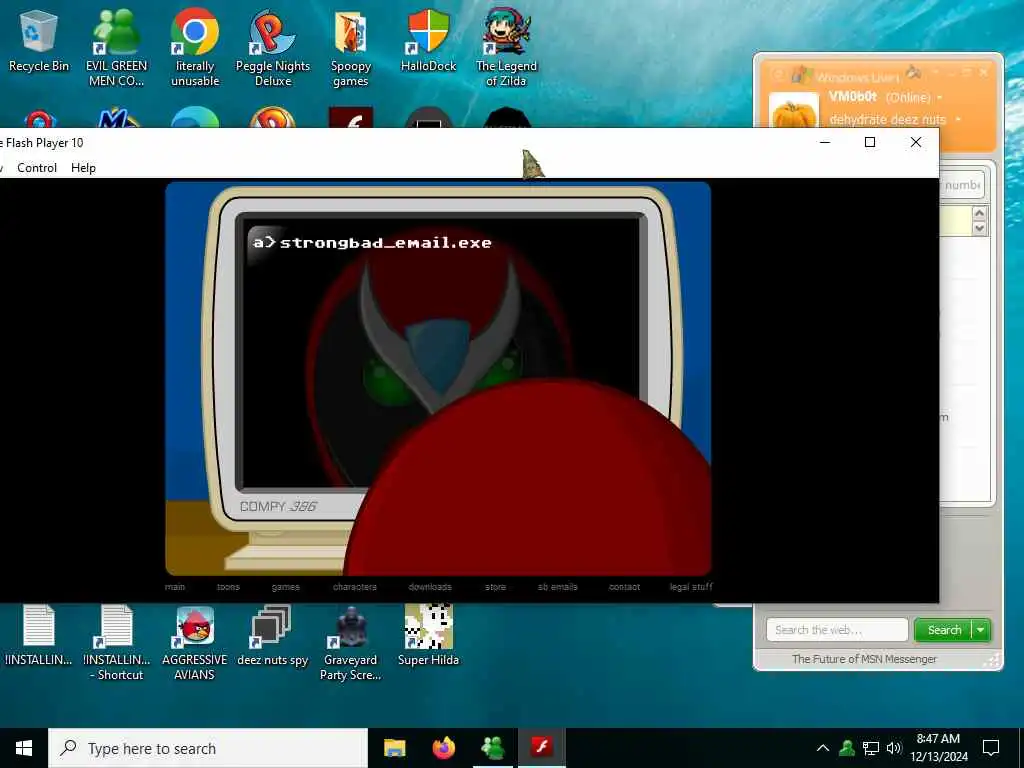
Task: Click the 'legal stuff' navigation link
Action: click(x=691, y=586)
